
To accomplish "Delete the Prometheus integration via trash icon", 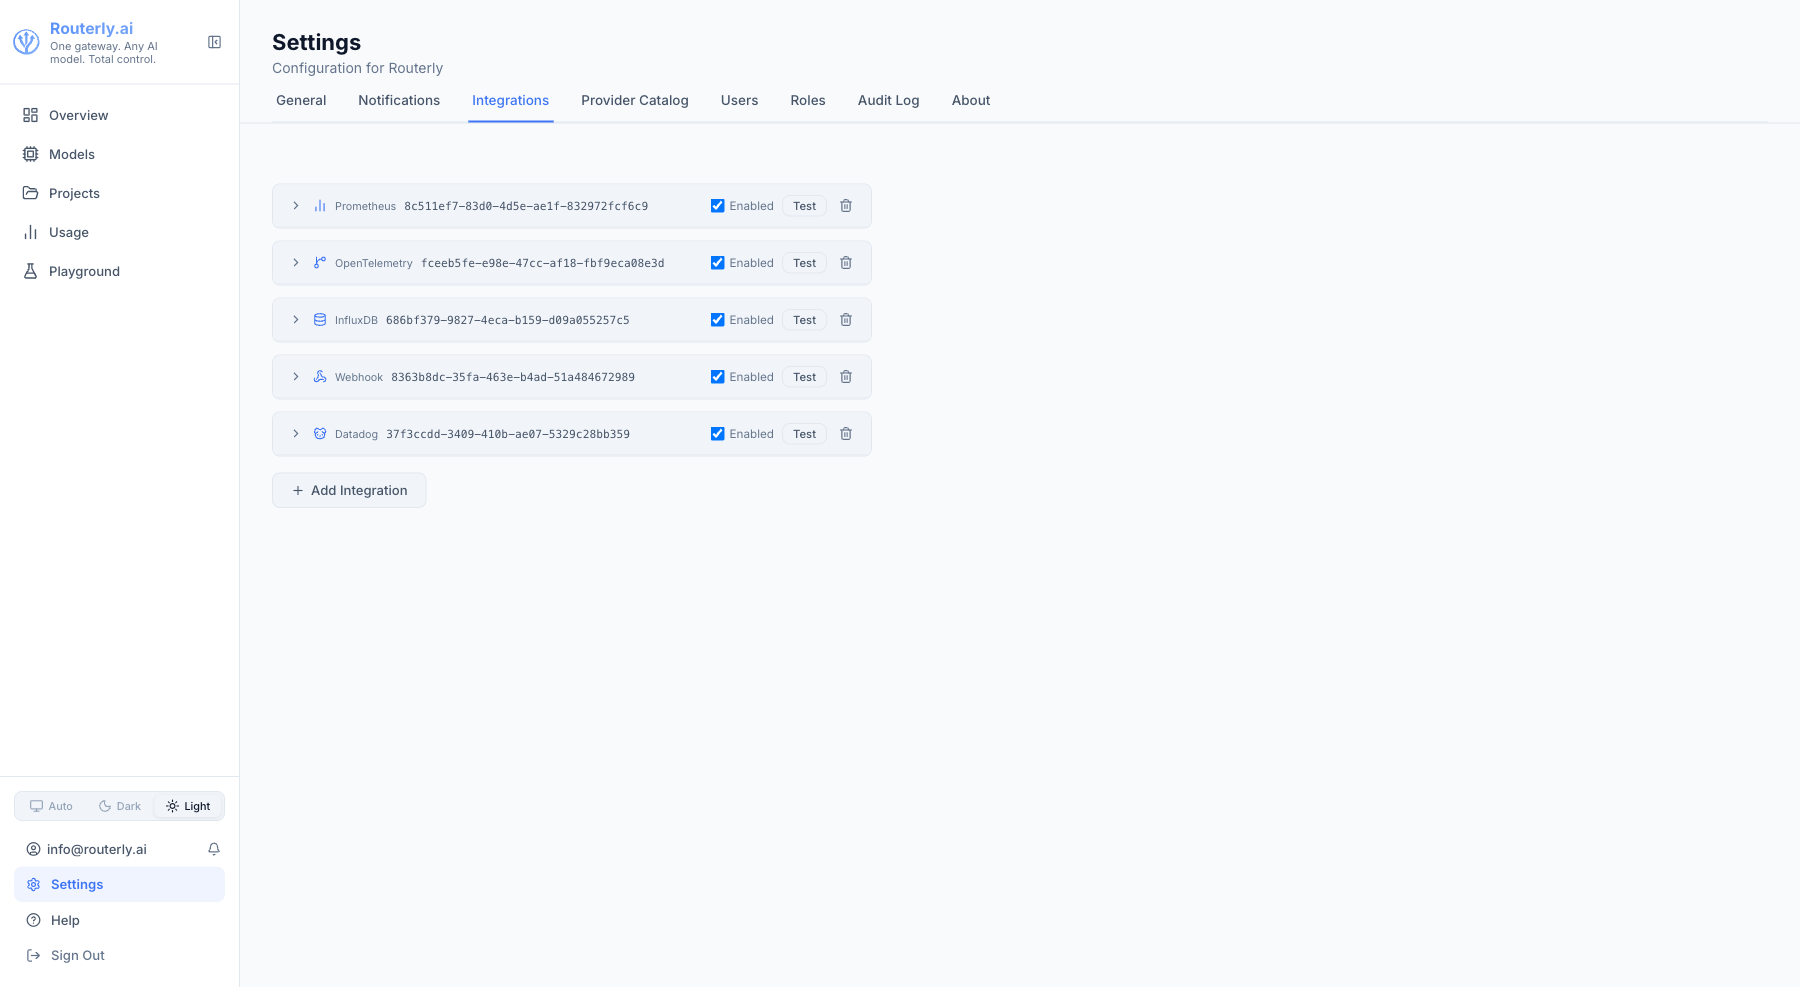I will [846, 206].
